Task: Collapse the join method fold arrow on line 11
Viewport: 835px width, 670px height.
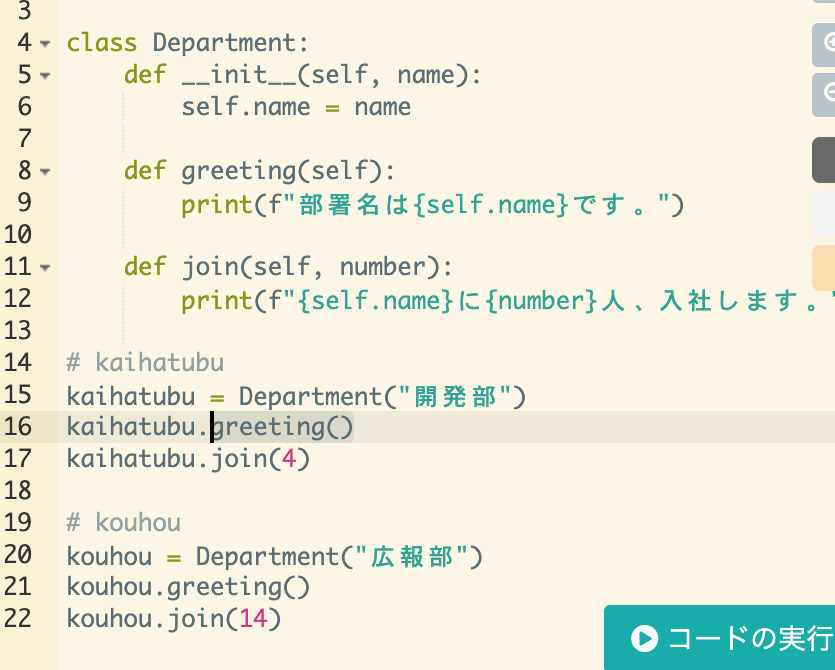Action: pos(45,267)
